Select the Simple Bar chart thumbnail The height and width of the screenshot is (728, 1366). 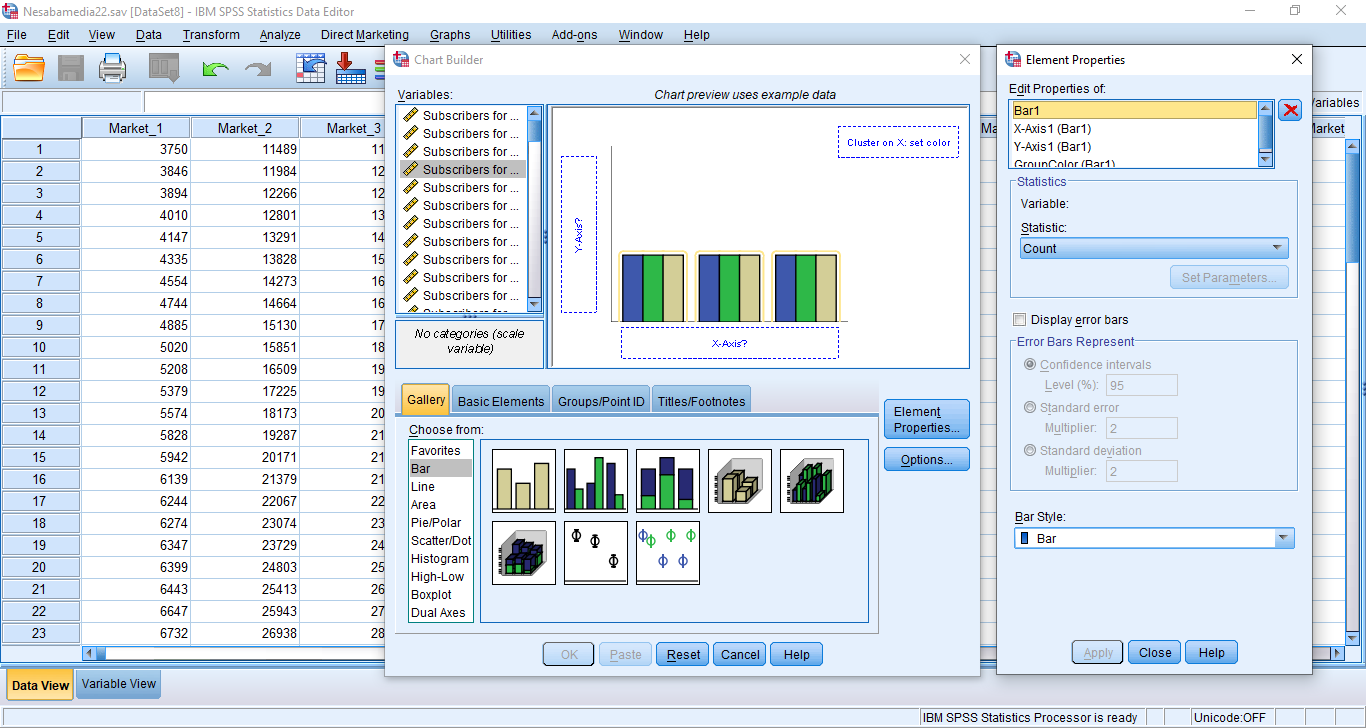[x=523, y=481]
